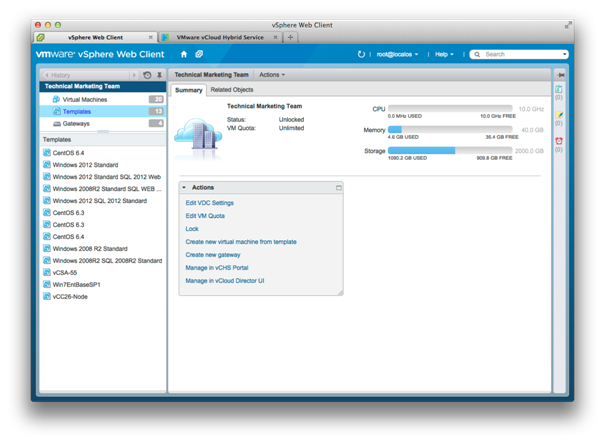Screen dimensions: 604x443
Task: Click the search magnifier icon
Action: [x=477, y=54]
